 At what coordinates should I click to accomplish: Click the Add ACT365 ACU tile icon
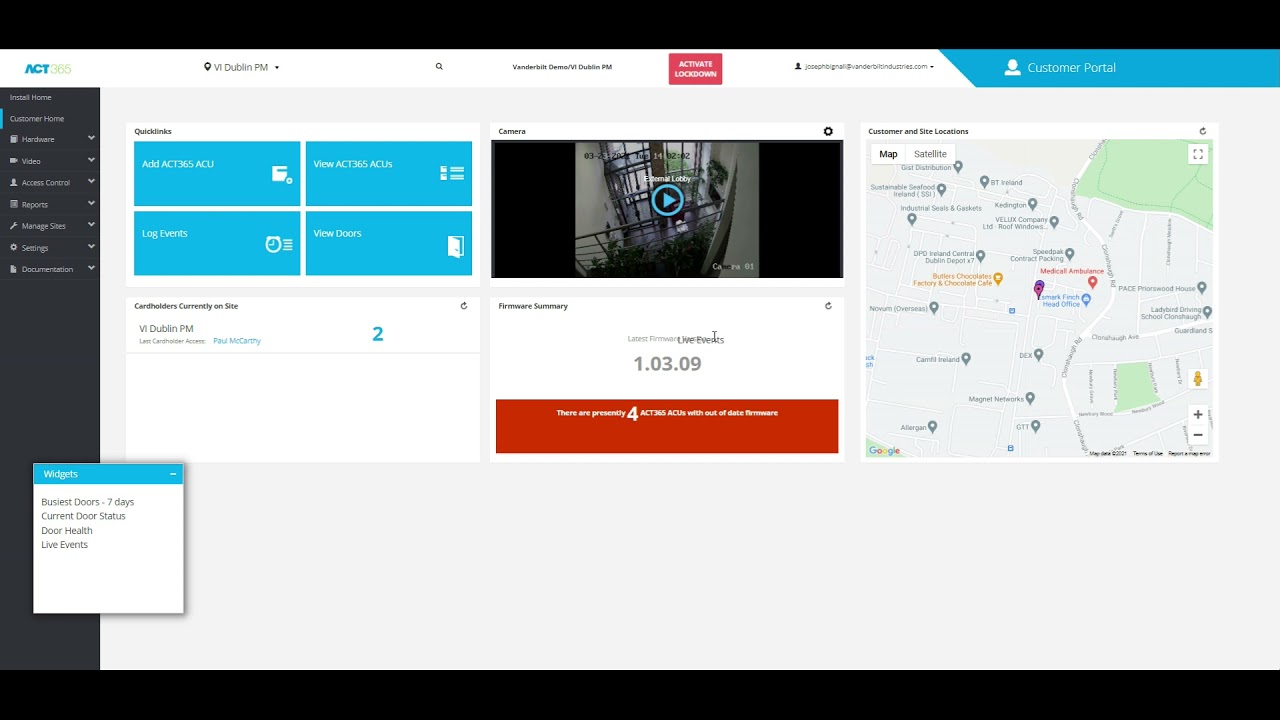pos(282,174)
